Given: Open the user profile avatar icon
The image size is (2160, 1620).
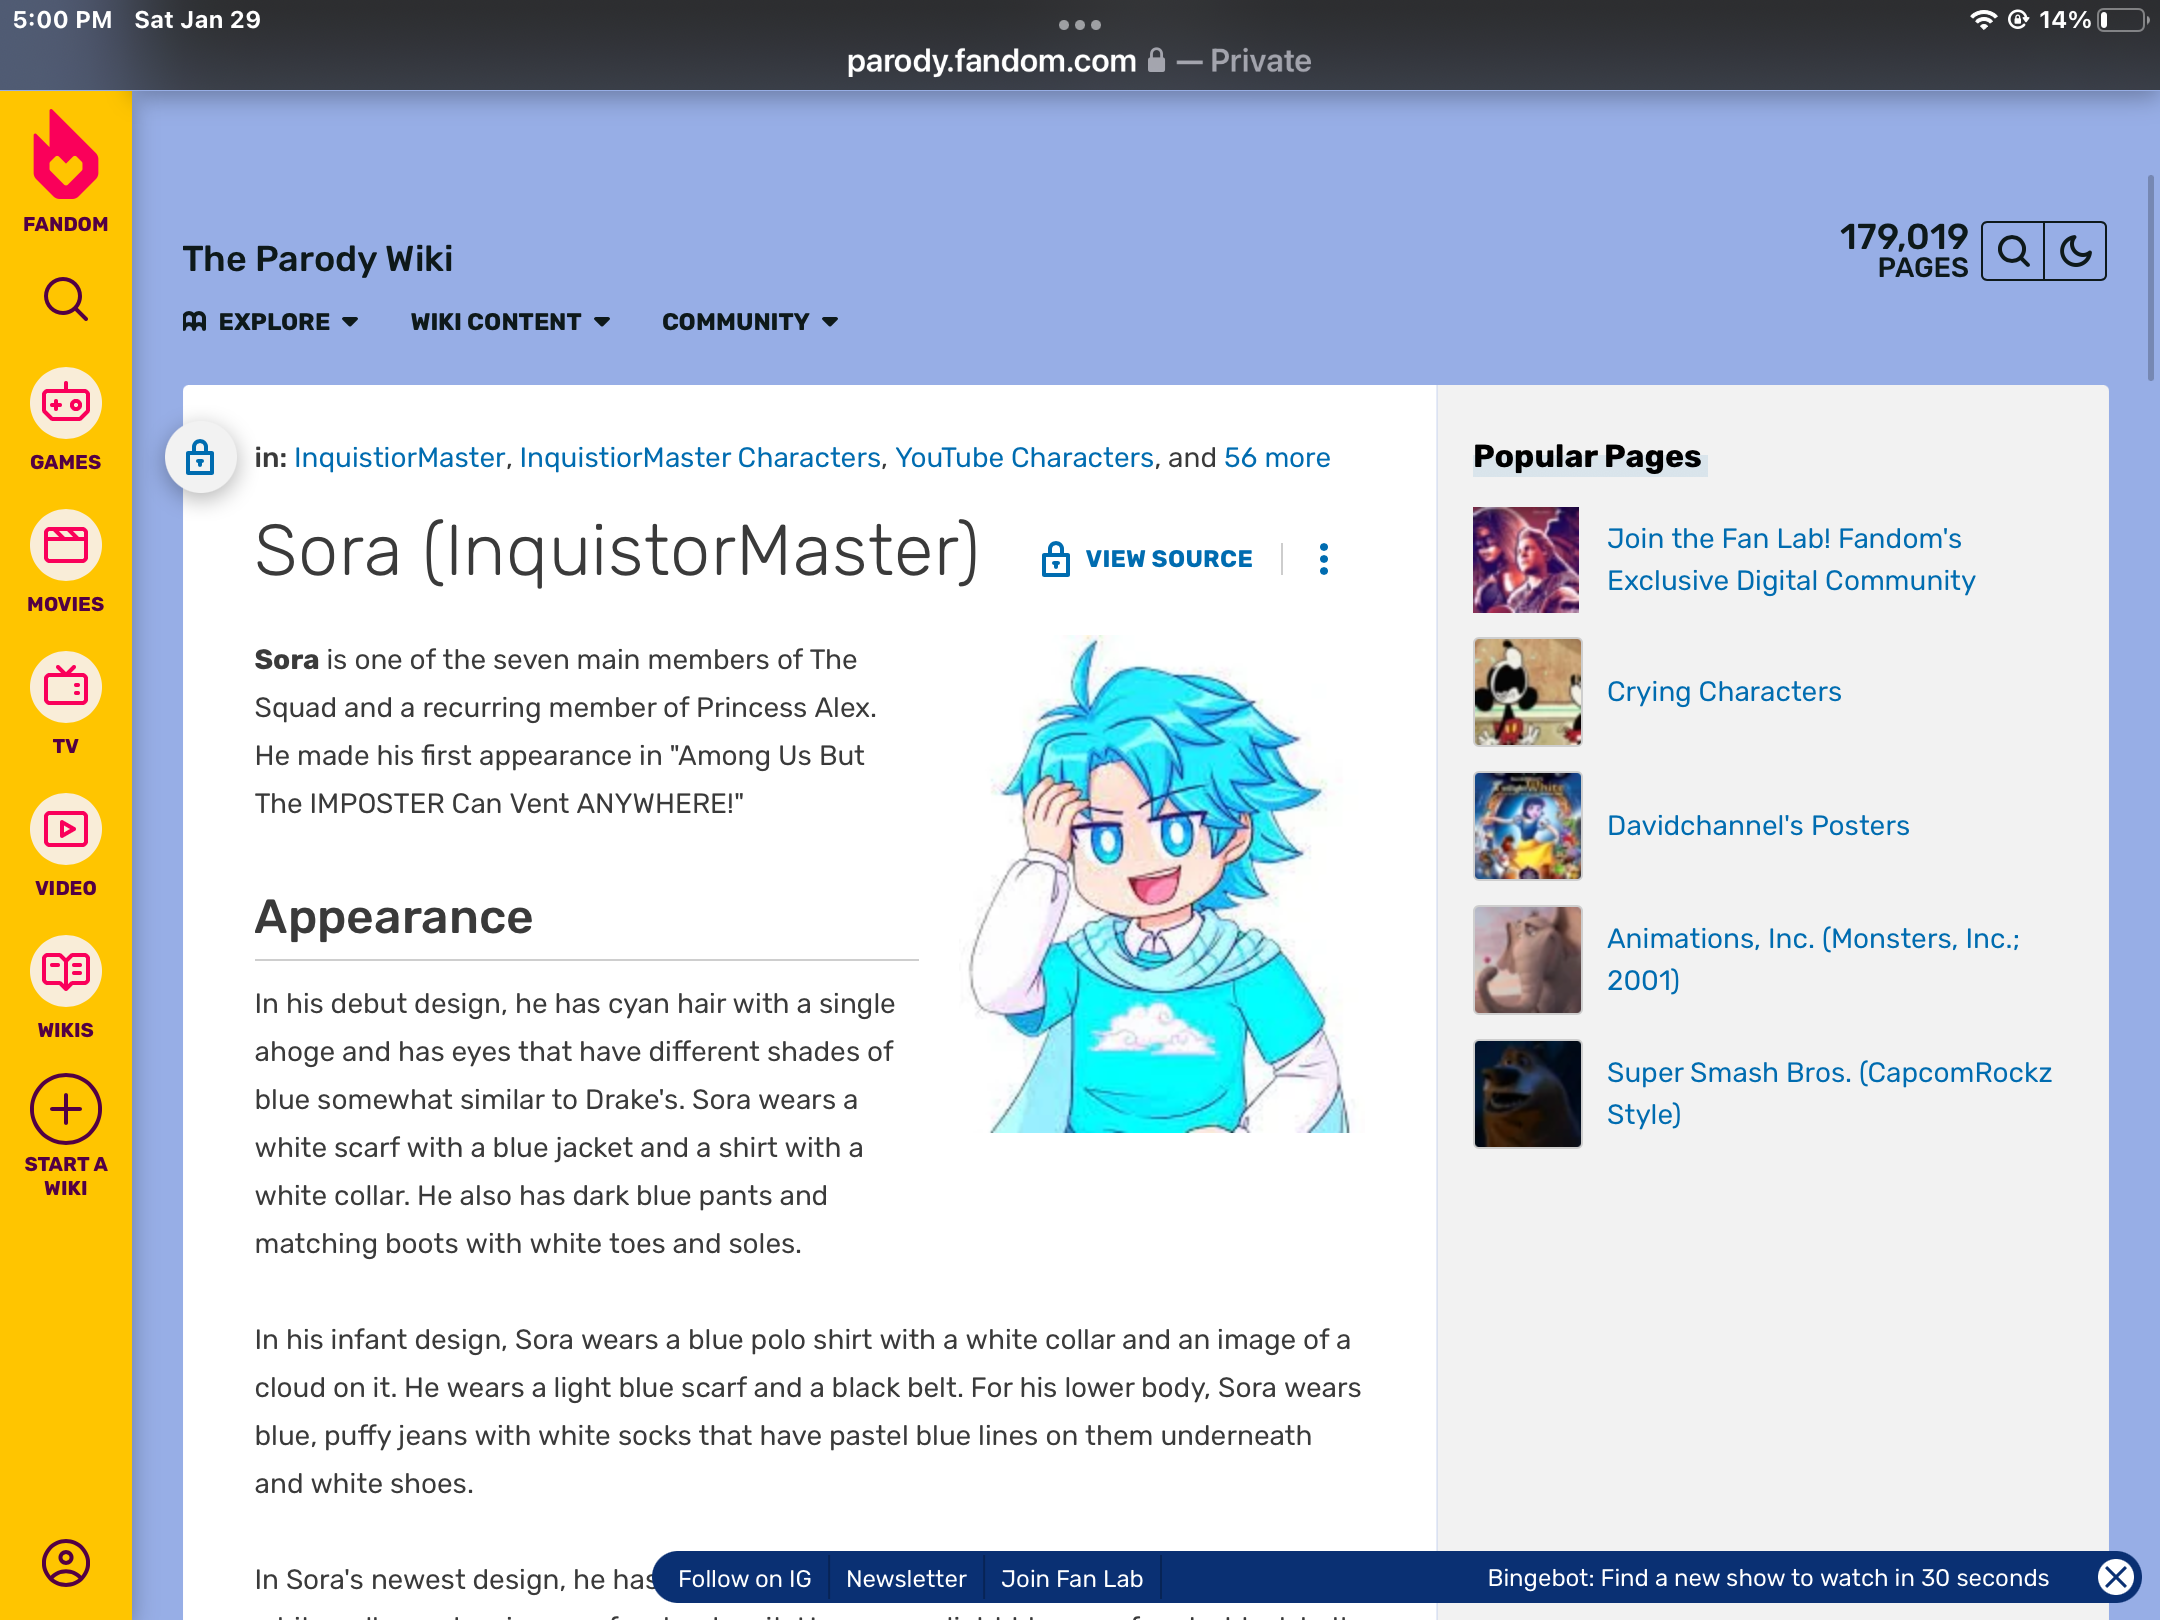Looking at the screenshot, I should (x=65, y=1562).
